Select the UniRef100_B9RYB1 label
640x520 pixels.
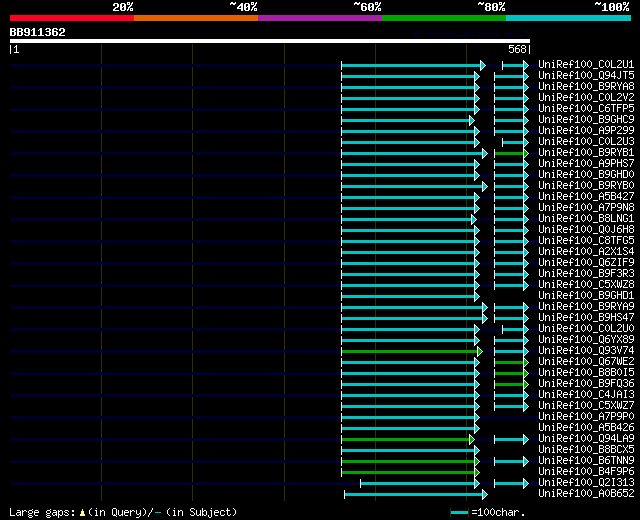tap(586, 153)
